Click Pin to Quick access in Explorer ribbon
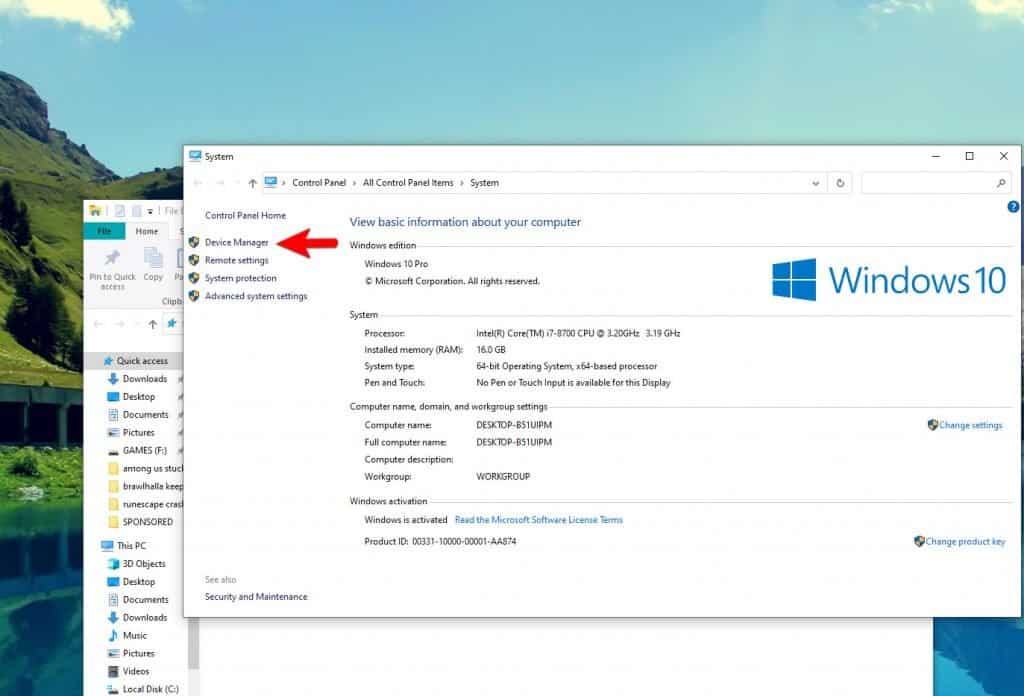Screen dimensions: 1024x696 point(112,269)
